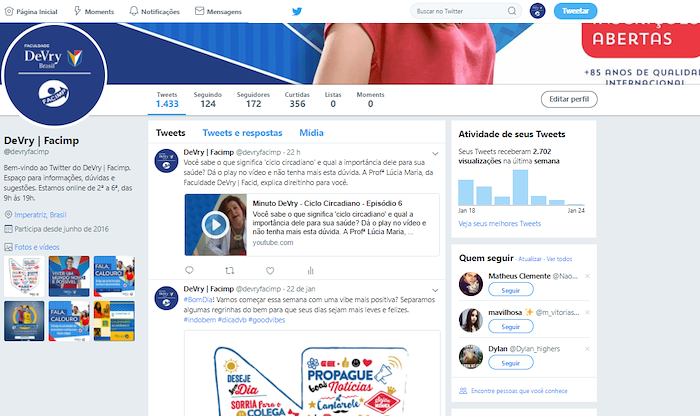This screenshot has height=416, width=700.
Task: Retweet the ciclo circadiano tweet
Action: (229, 270)
